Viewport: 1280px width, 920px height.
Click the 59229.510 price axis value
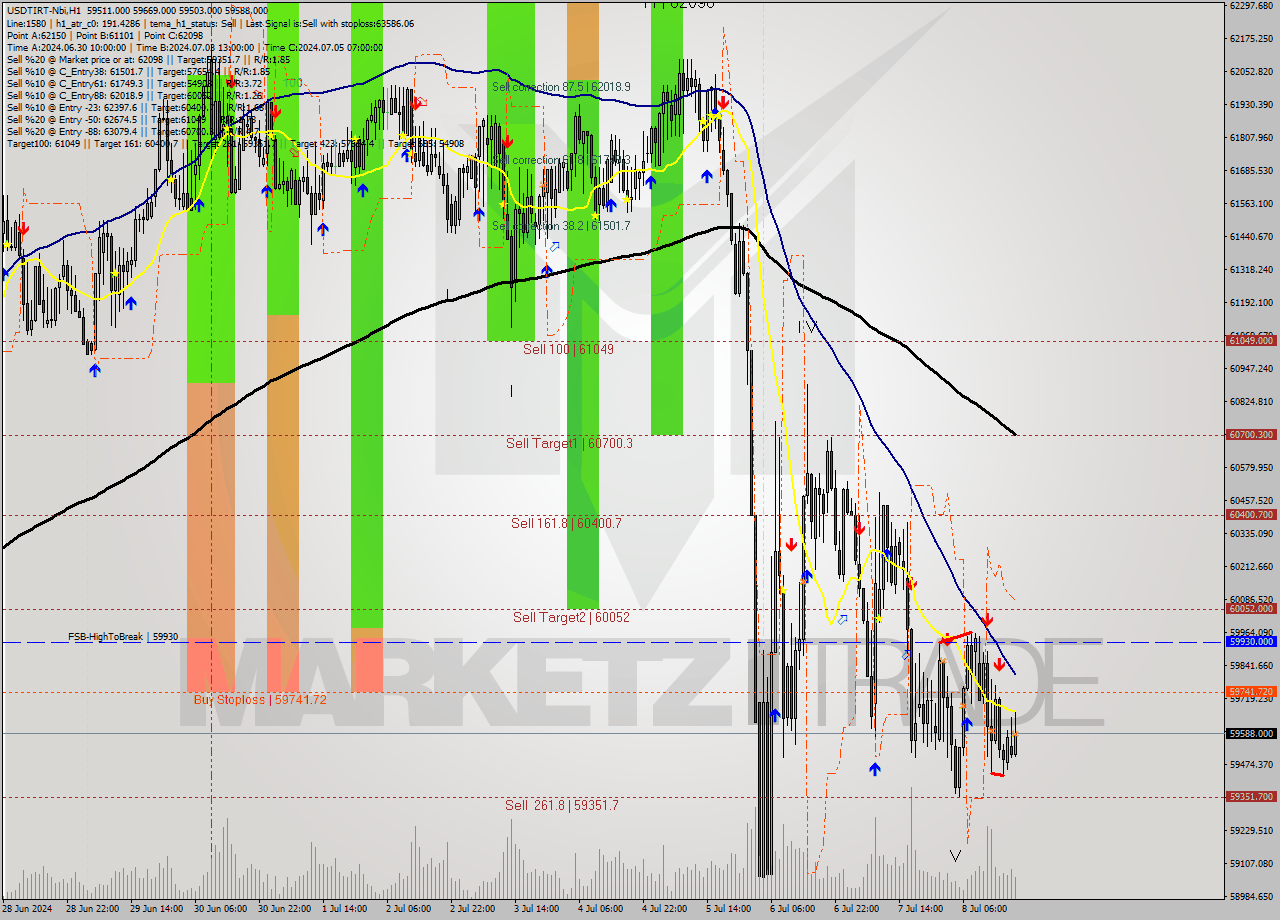pos(1250,830)
